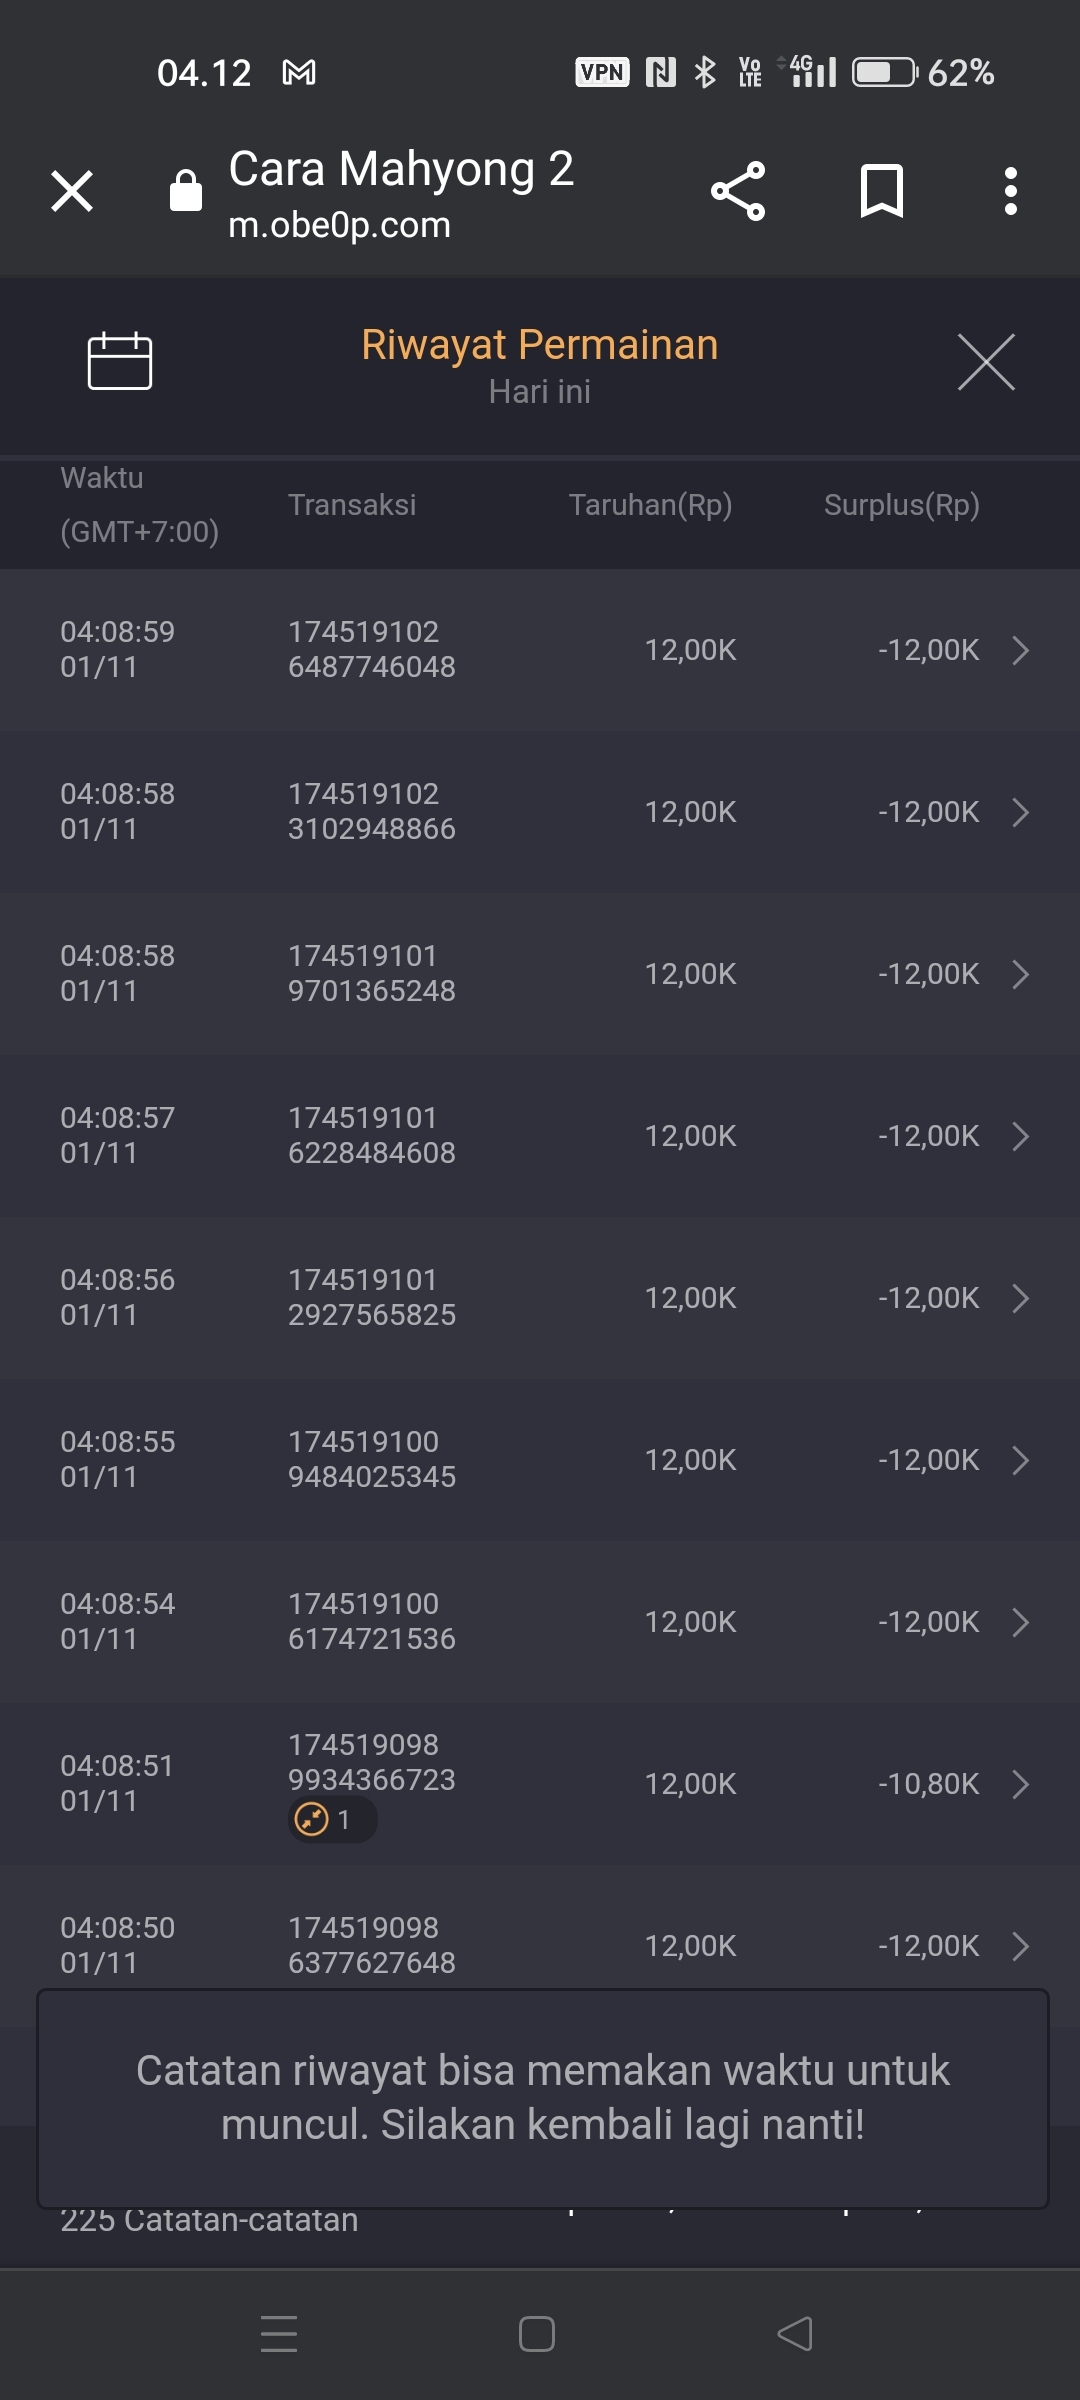
Task: Select the 04:08:55 history record
Action: 540,1460
